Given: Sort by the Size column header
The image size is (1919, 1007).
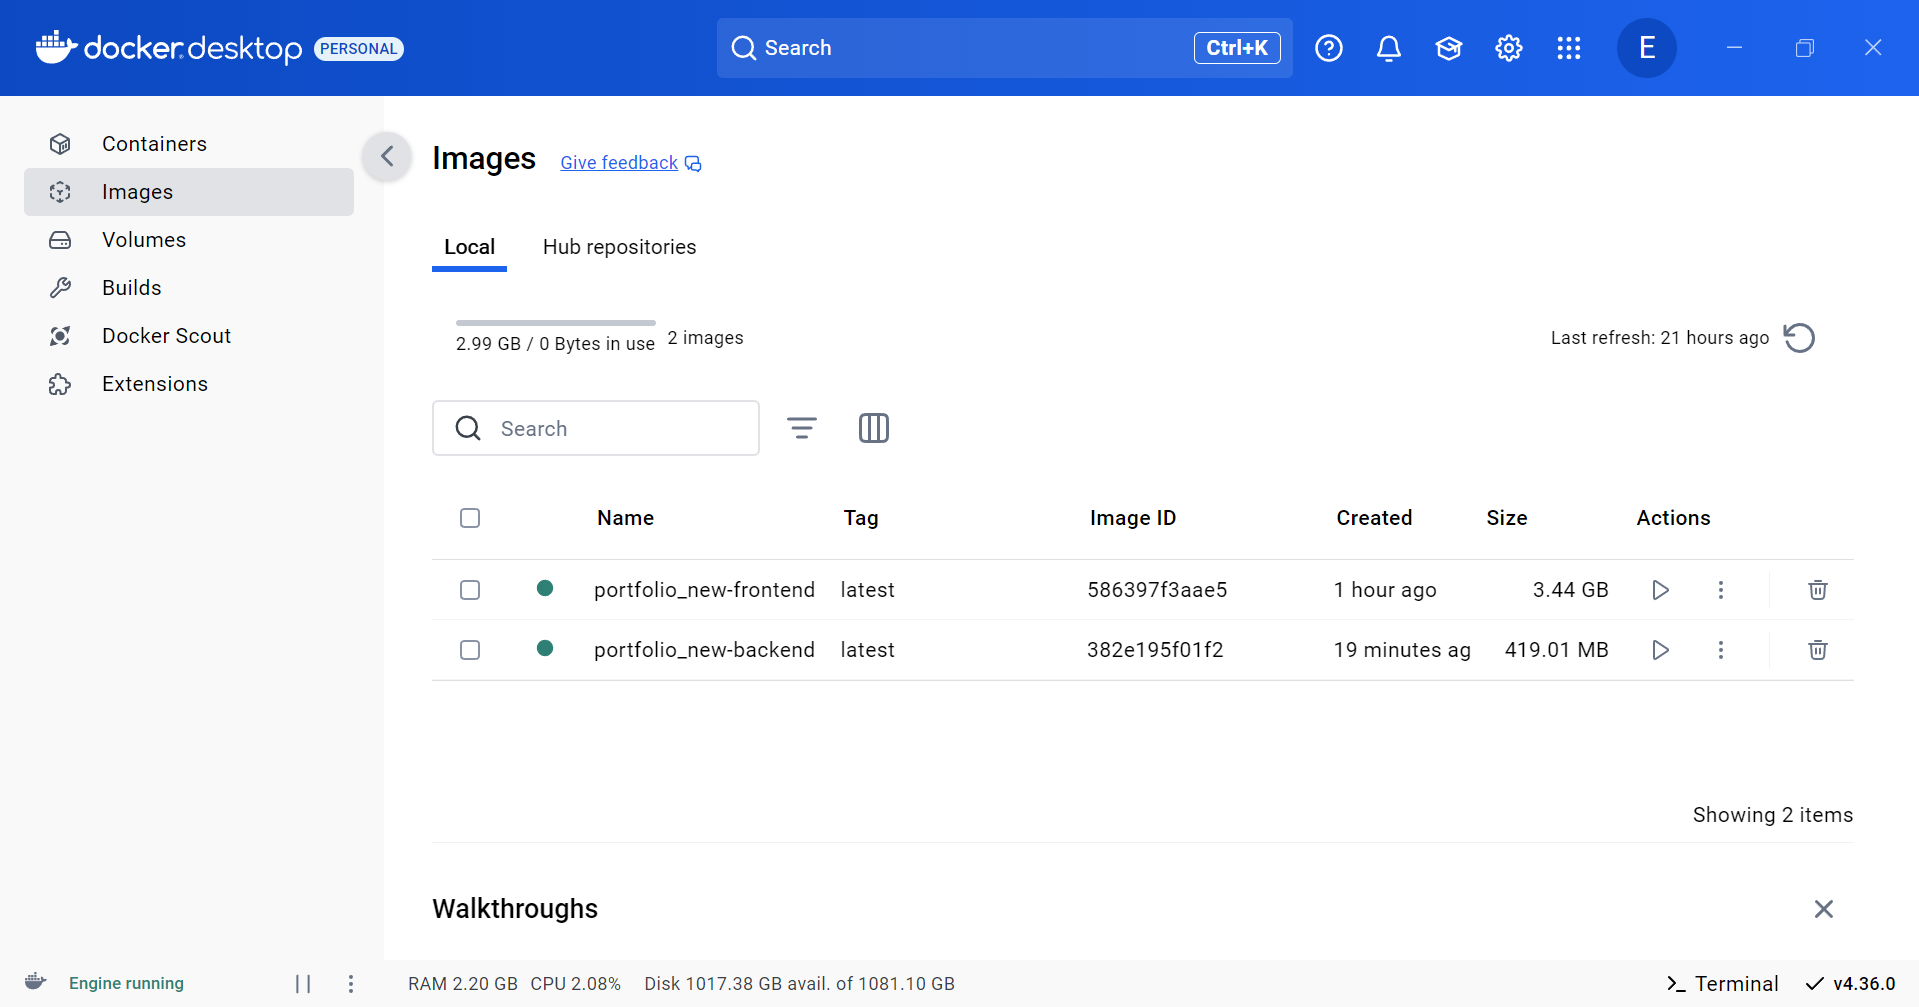Looking at the screenshot, I should 1506,518.
